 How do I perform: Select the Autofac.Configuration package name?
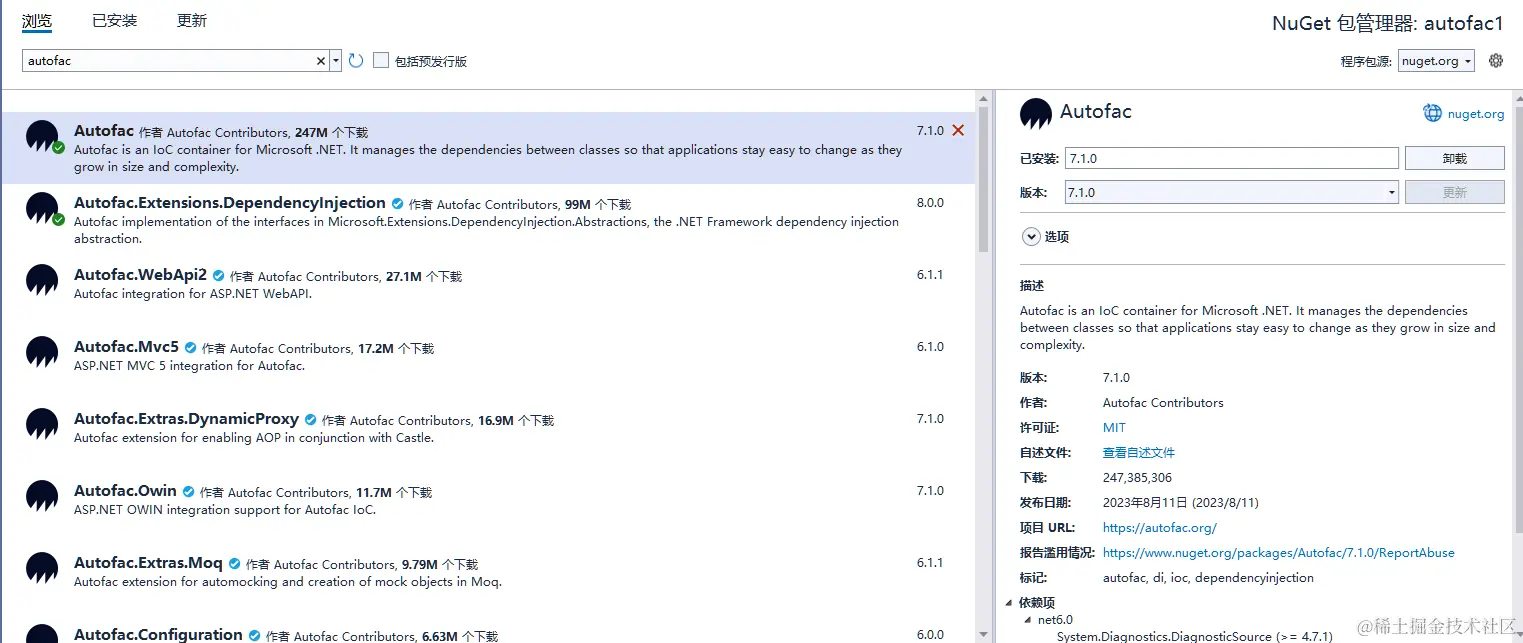pos(158,634)
